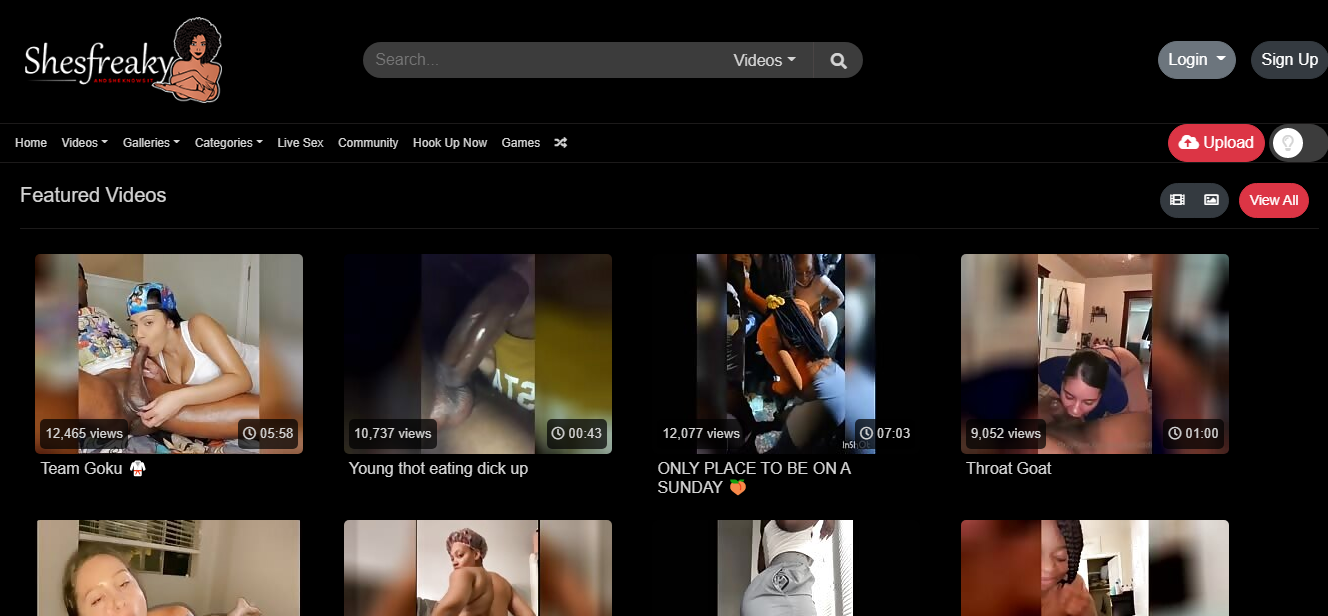Open the Team Goku video title link
Image resolution: width=1328 pixels, height=616 pixels.
82,468
